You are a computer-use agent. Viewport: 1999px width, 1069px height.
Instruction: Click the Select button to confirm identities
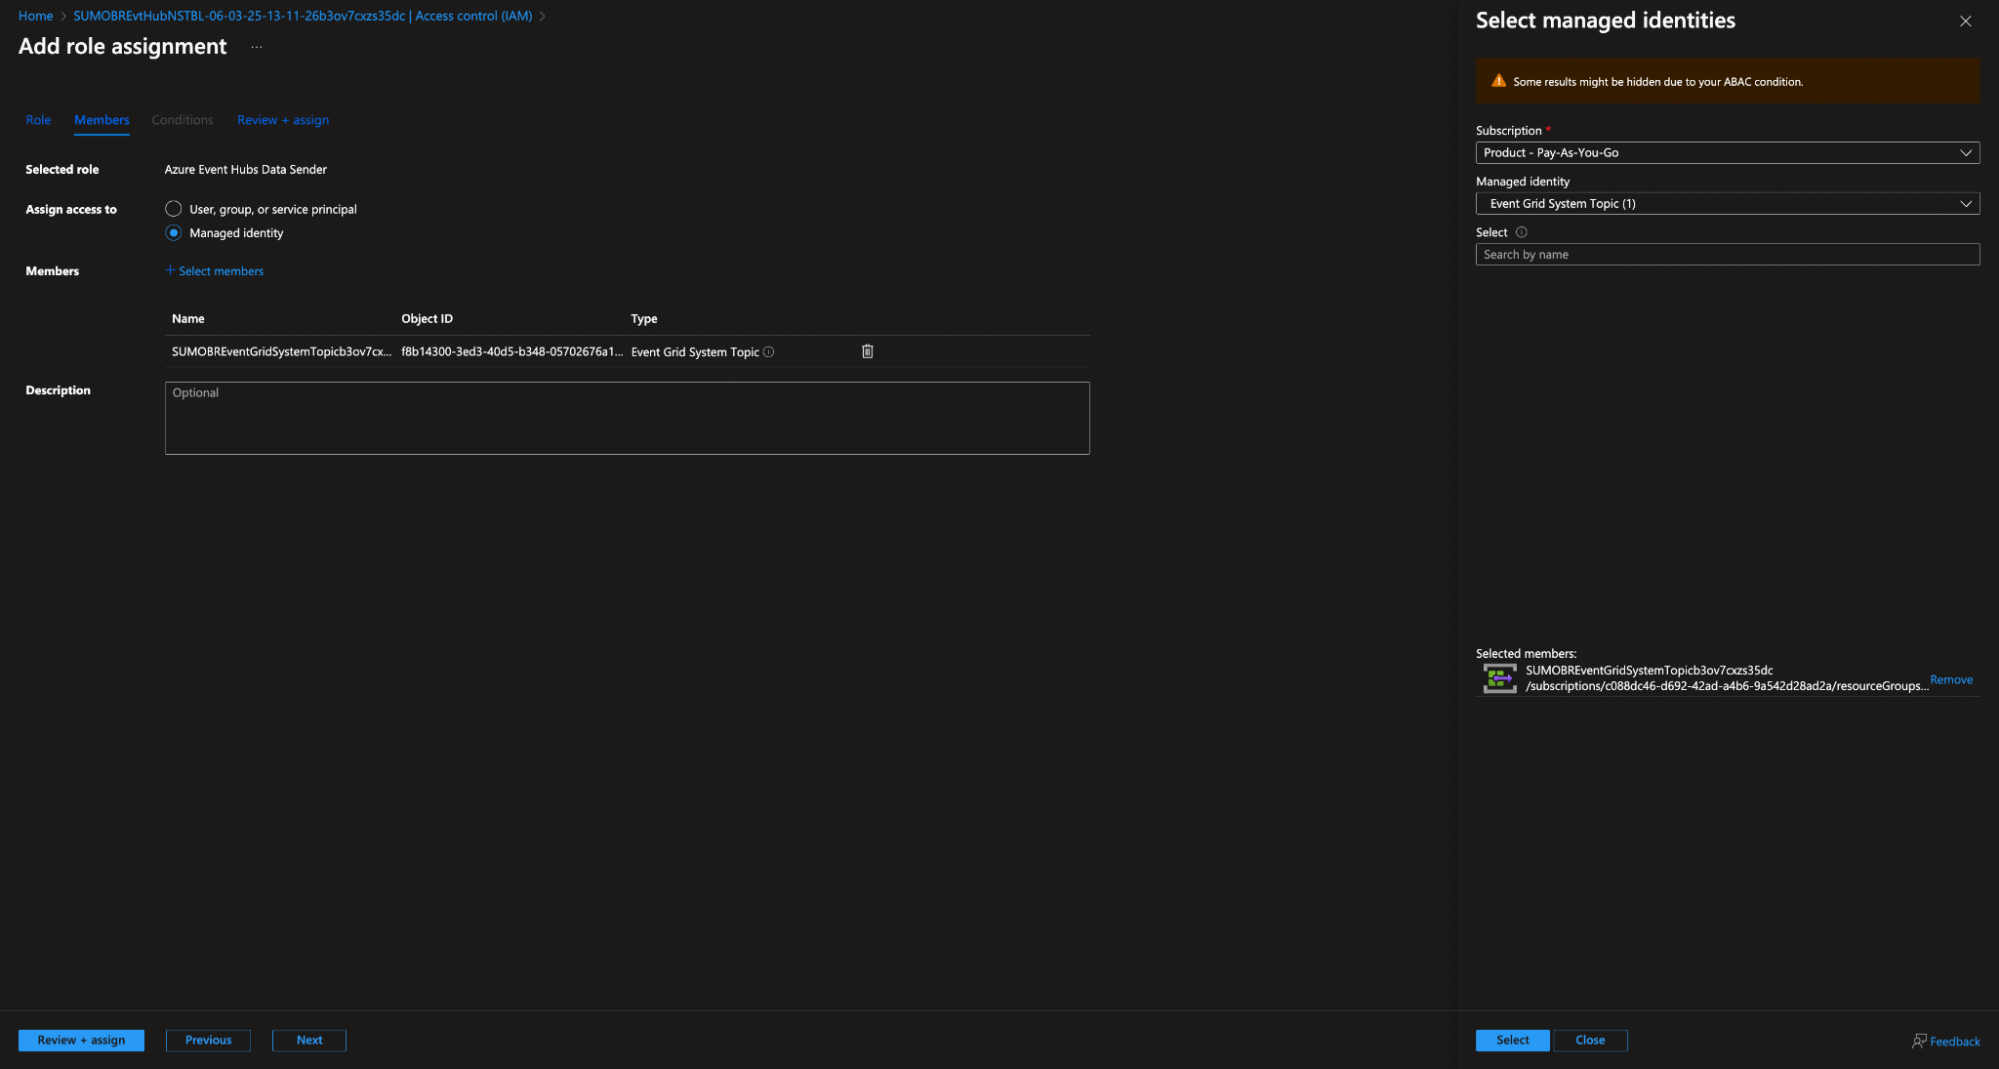tap(1511, 1040)
